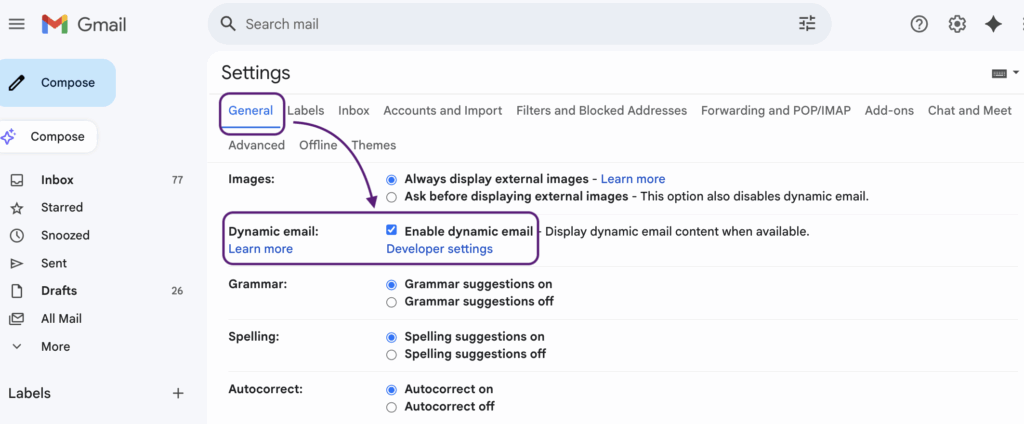Select Spelling suggestions off
This screenshot has height=424, width=1024.
click(392, 355)
